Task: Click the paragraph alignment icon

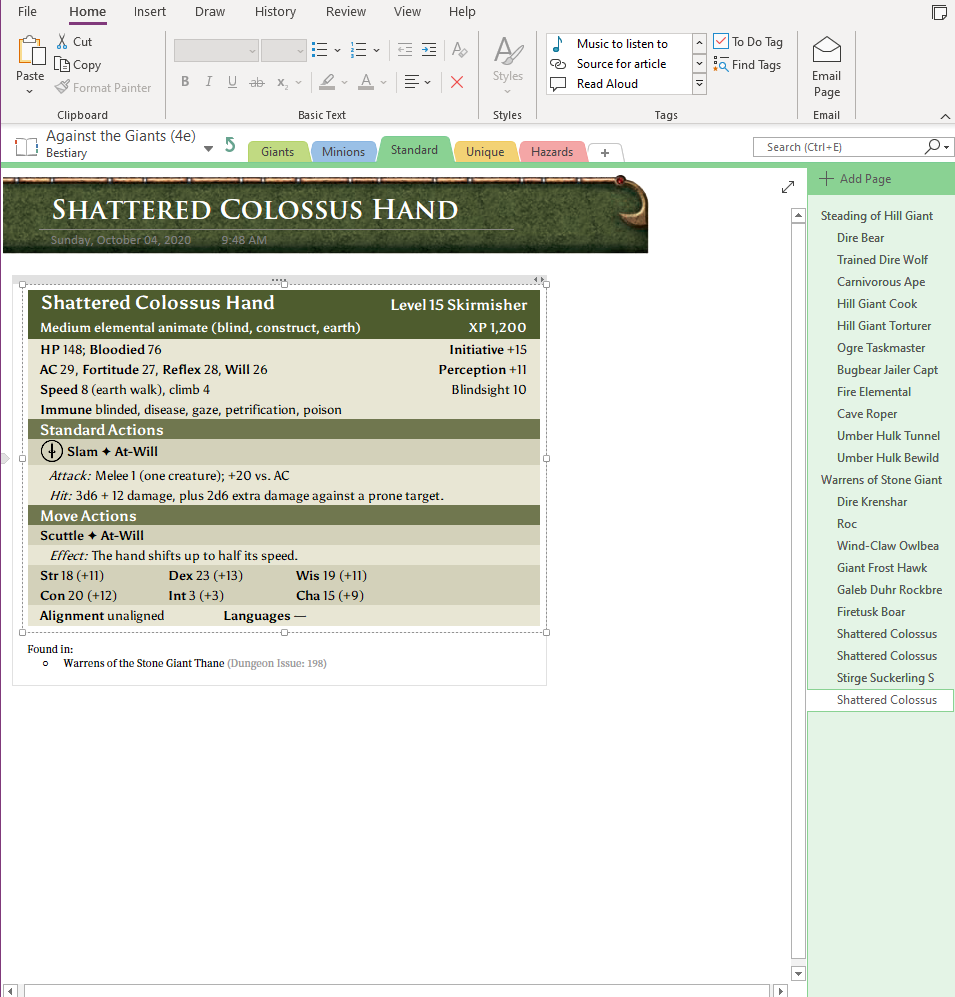Action: pyautogui.click(x=411, y=82)
